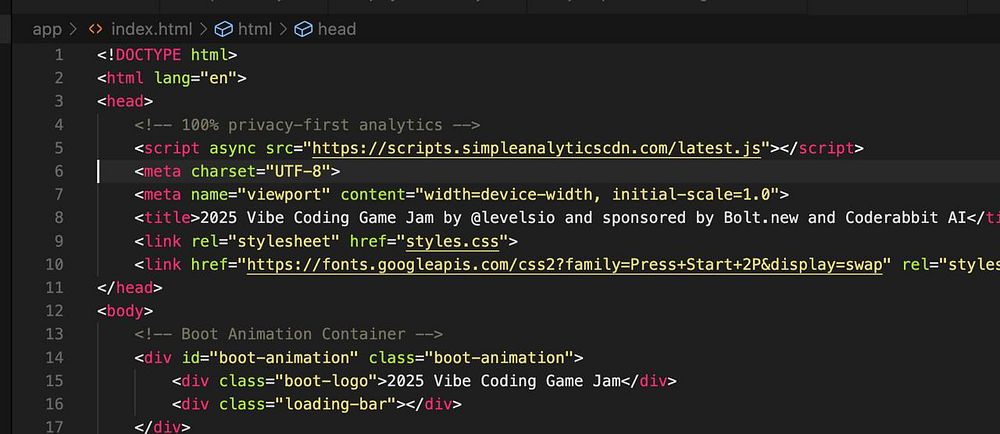Click the meta charset="UTF-8" line
Screen dimensions: 1000x434
tap(237, 171)
